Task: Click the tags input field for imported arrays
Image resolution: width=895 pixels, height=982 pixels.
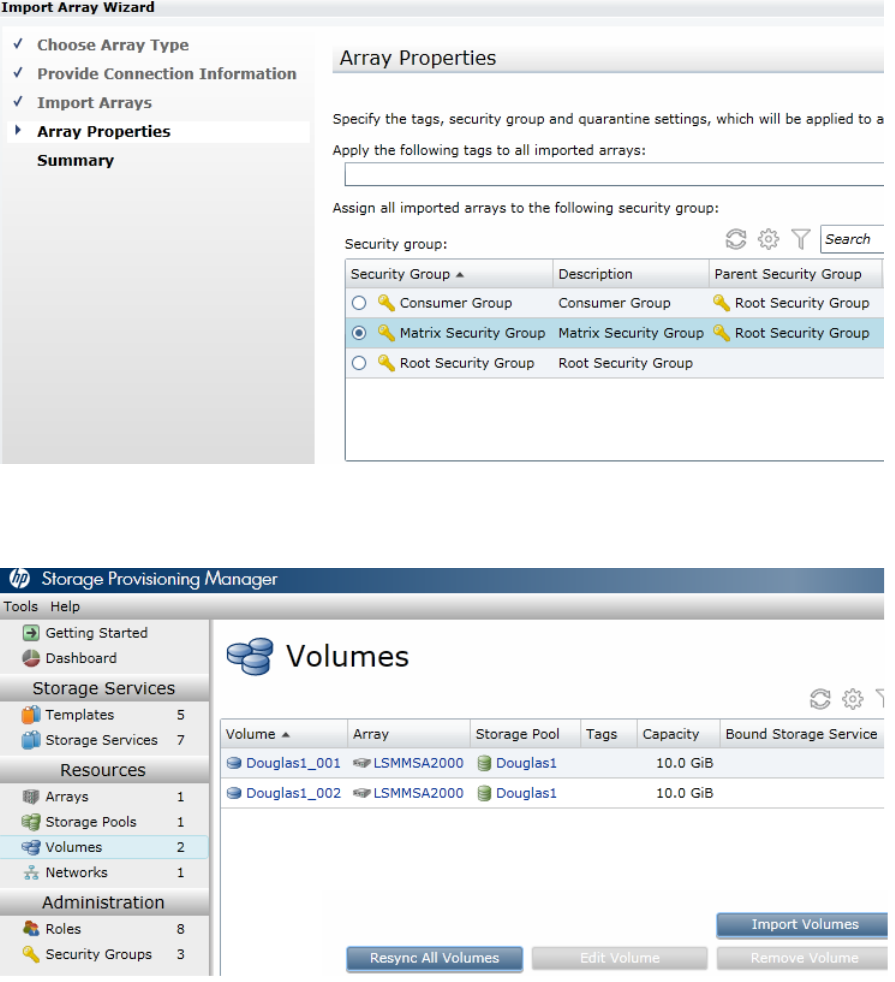Action: [614, 174]
